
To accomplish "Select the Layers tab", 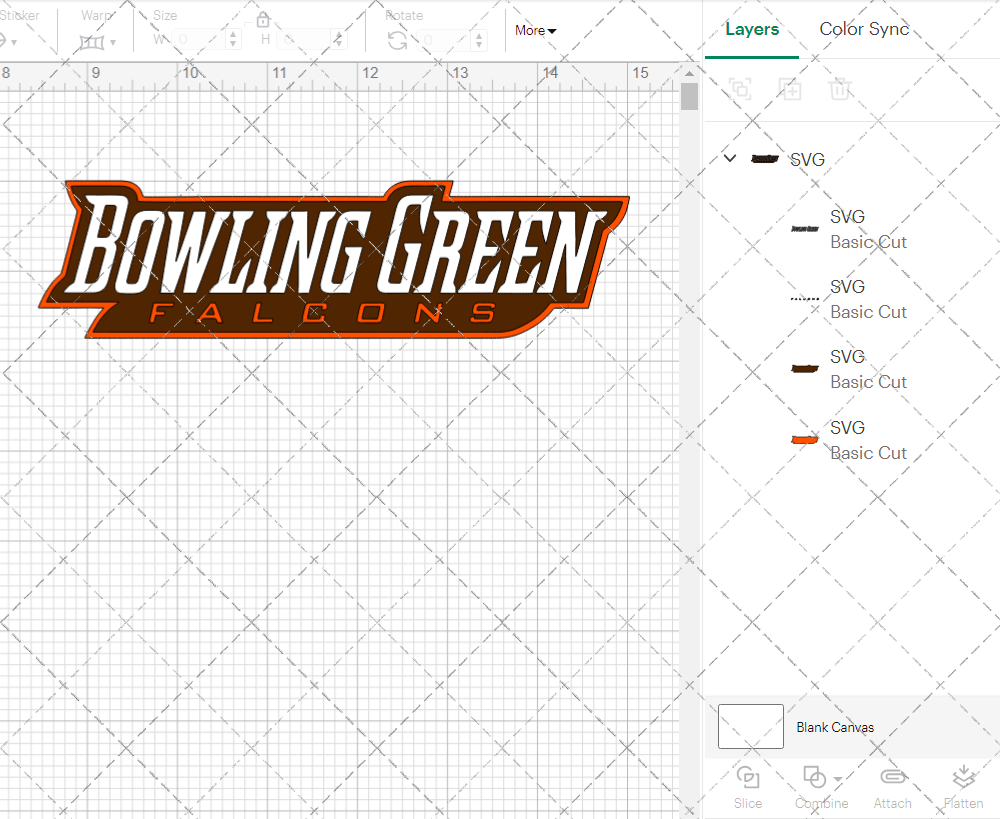I will tap(752, 29).
